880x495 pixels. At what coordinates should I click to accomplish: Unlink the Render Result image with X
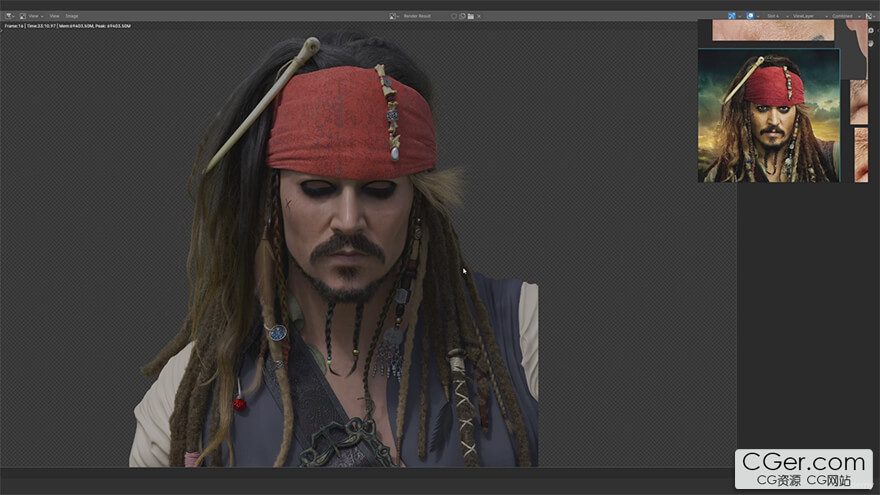click(x=479, y=16)
